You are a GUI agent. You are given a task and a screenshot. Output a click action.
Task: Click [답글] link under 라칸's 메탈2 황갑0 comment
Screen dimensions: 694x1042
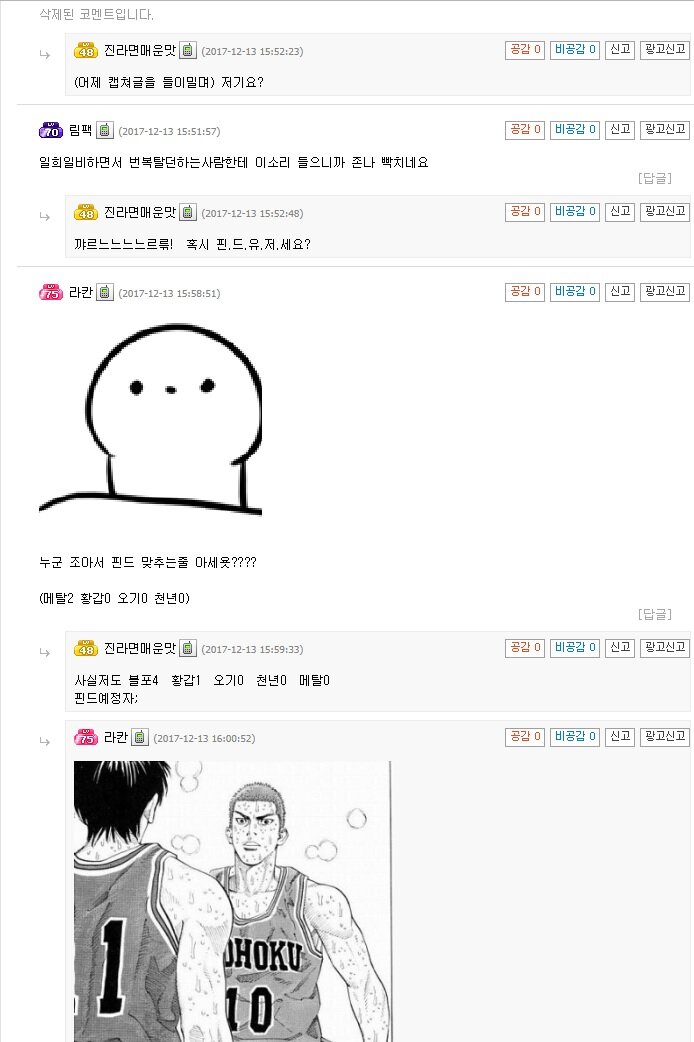point(655,614)
